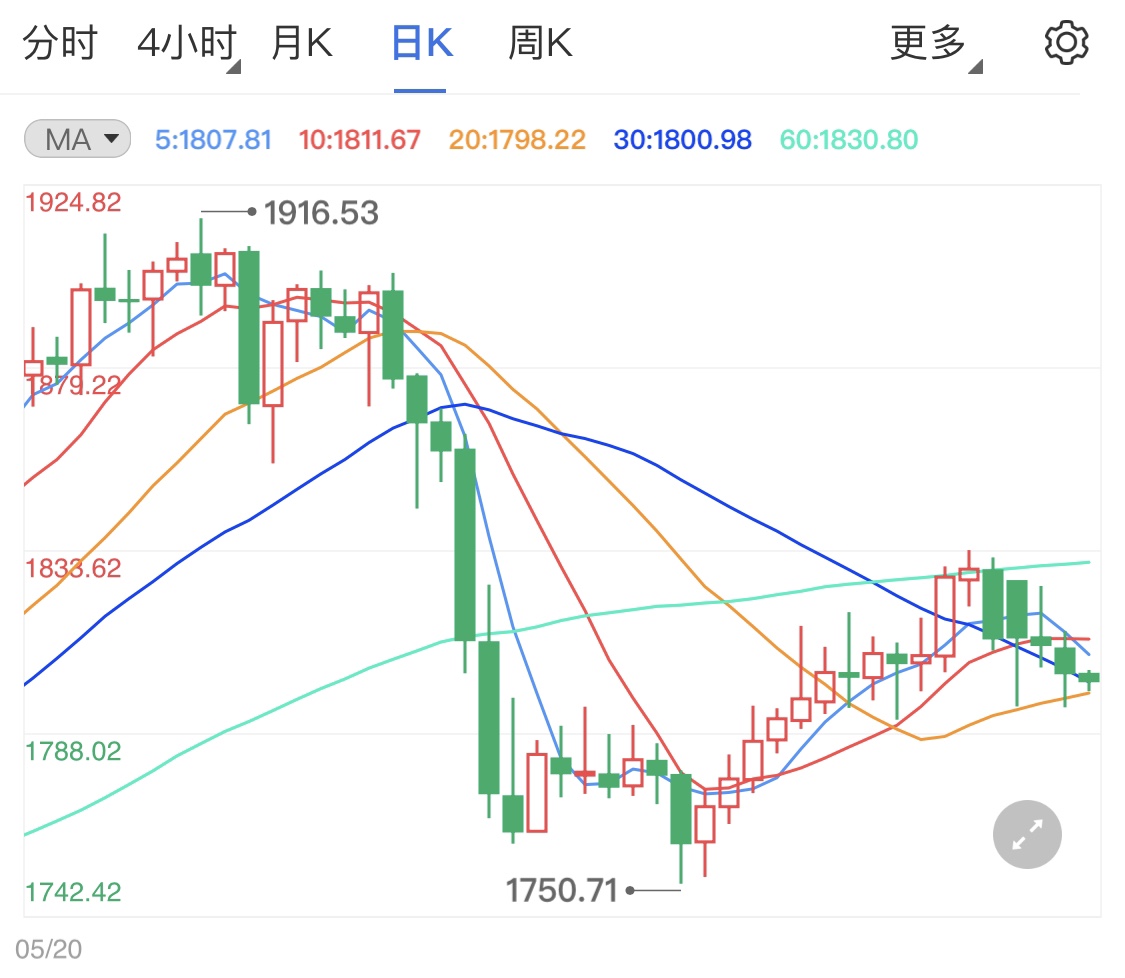The image size is (1125, 978).
Task: Click the 1916.53 high price marker
Action: [320, 212]
